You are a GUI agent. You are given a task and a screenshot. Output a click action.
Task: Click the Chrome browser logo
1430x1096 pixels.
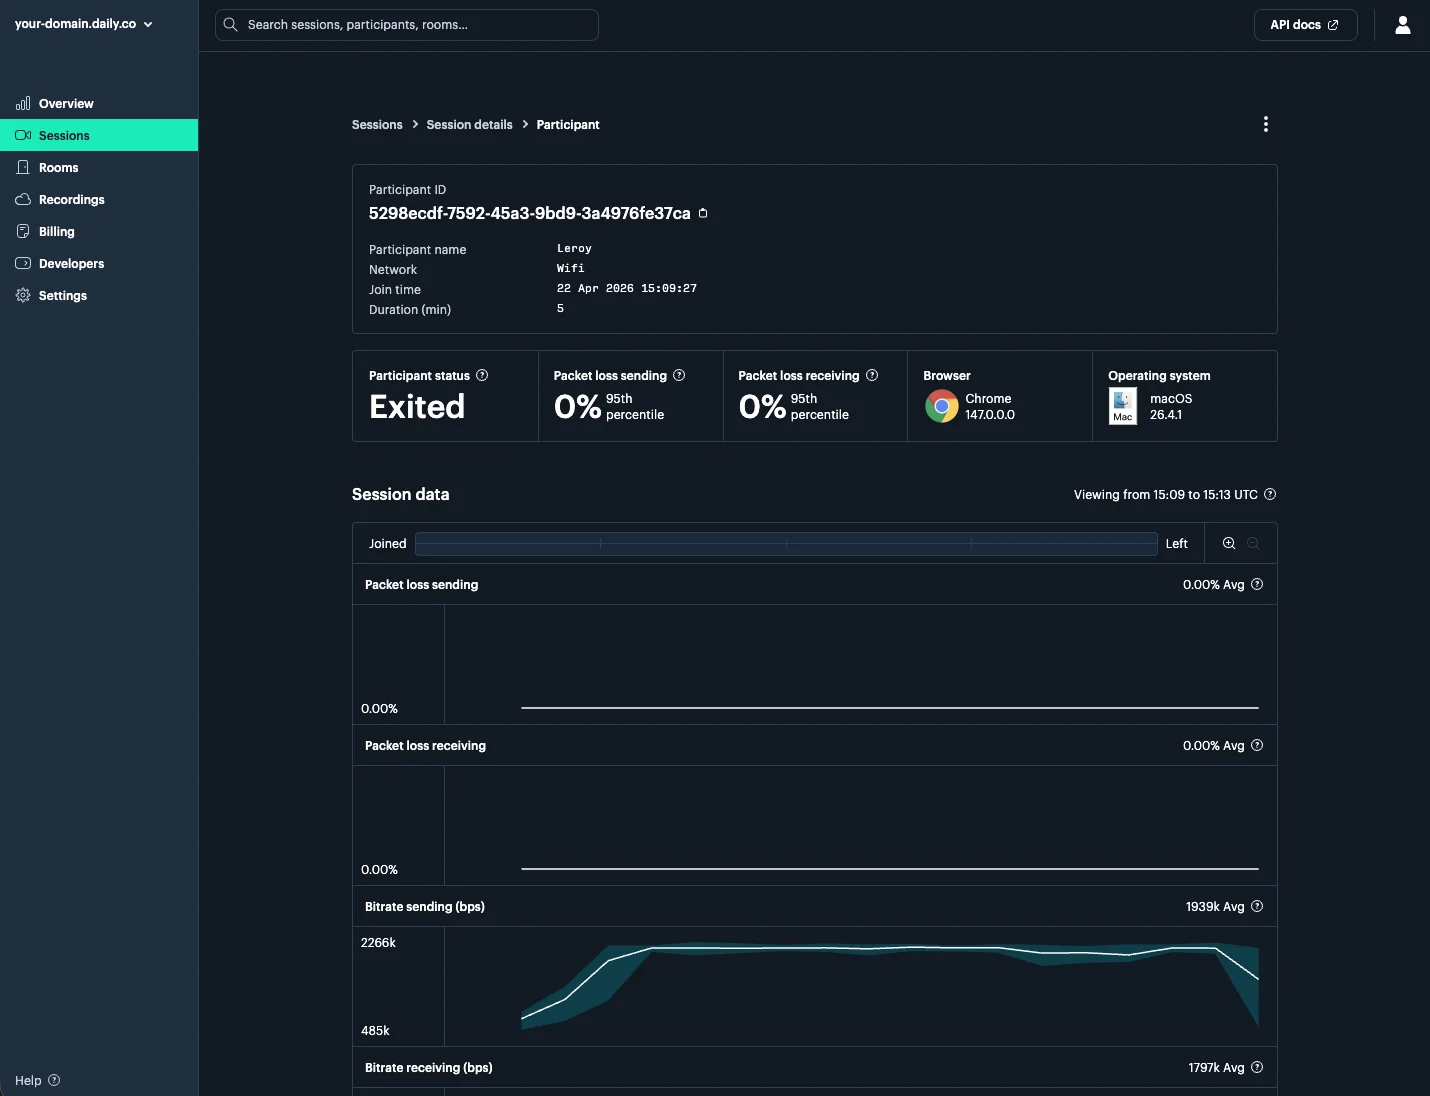941,406
